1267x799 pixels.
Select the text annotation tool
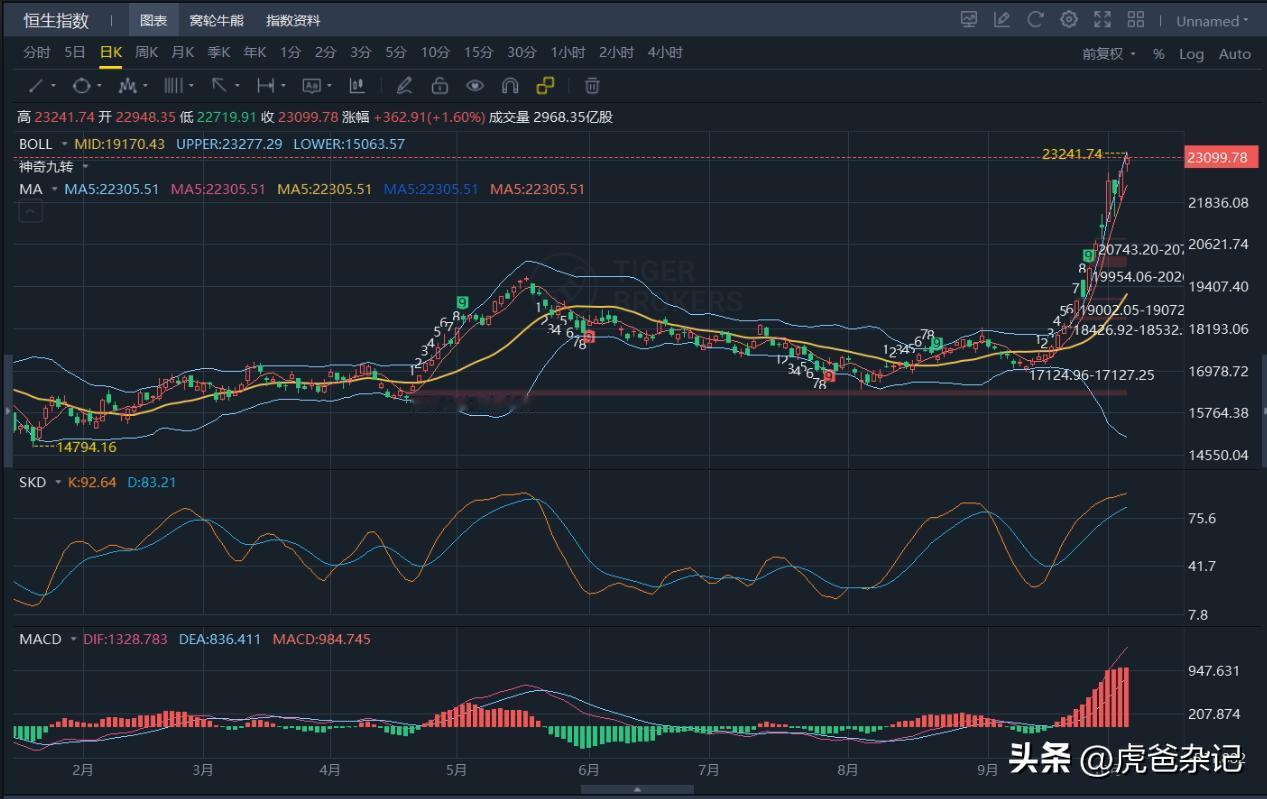point(311,86)
